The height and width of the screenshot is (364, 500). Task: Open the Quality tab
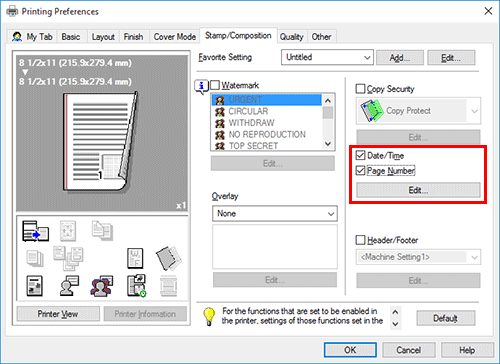point(291,37)
